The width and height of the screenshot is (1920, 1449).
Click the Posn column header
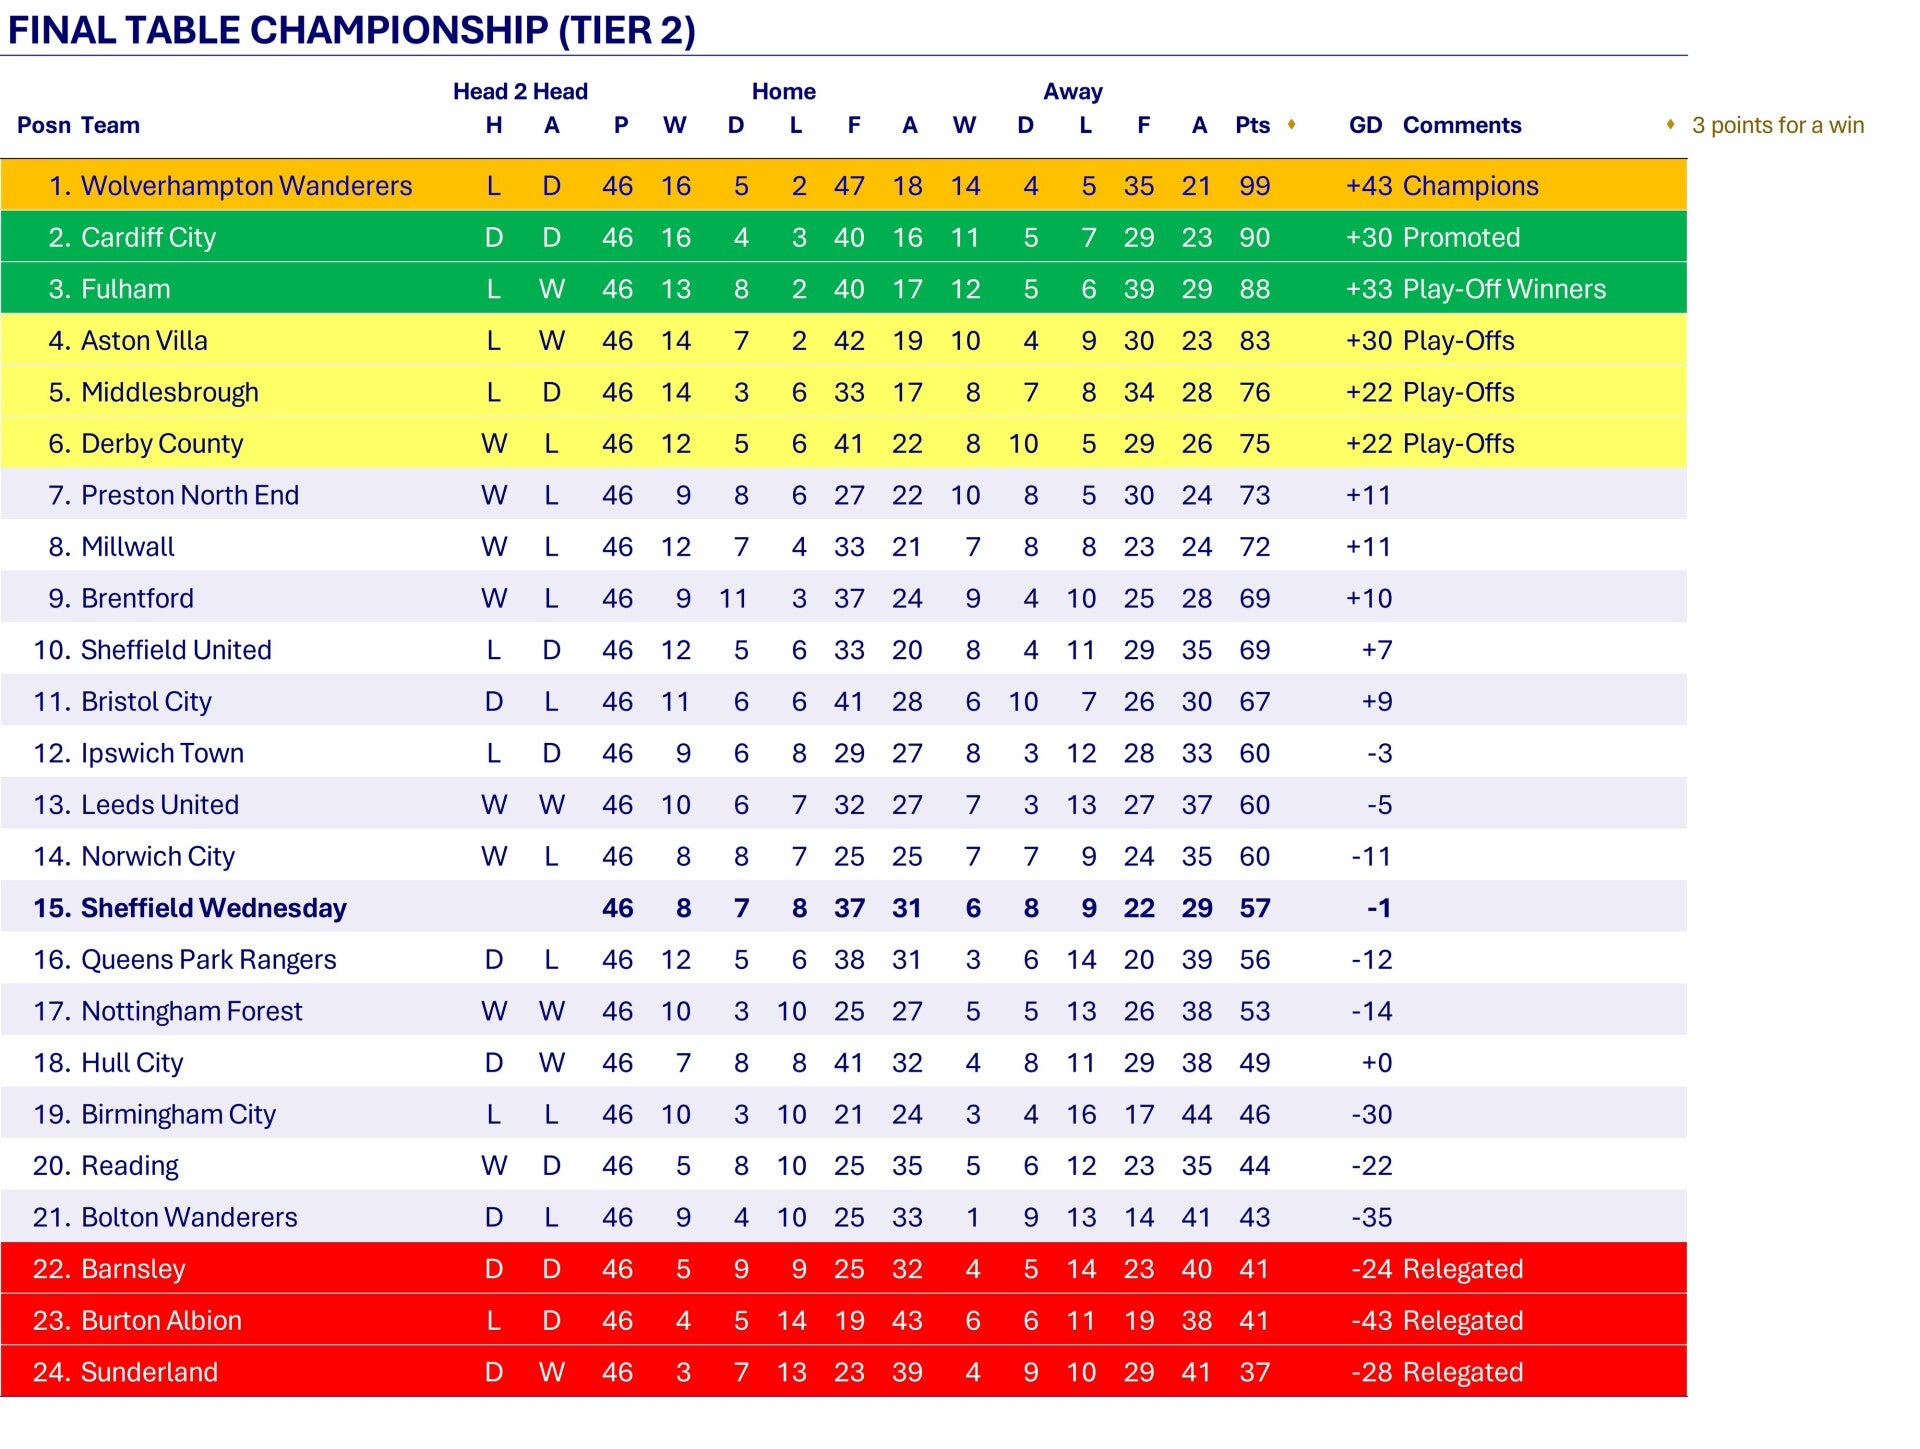click(44, 125)
